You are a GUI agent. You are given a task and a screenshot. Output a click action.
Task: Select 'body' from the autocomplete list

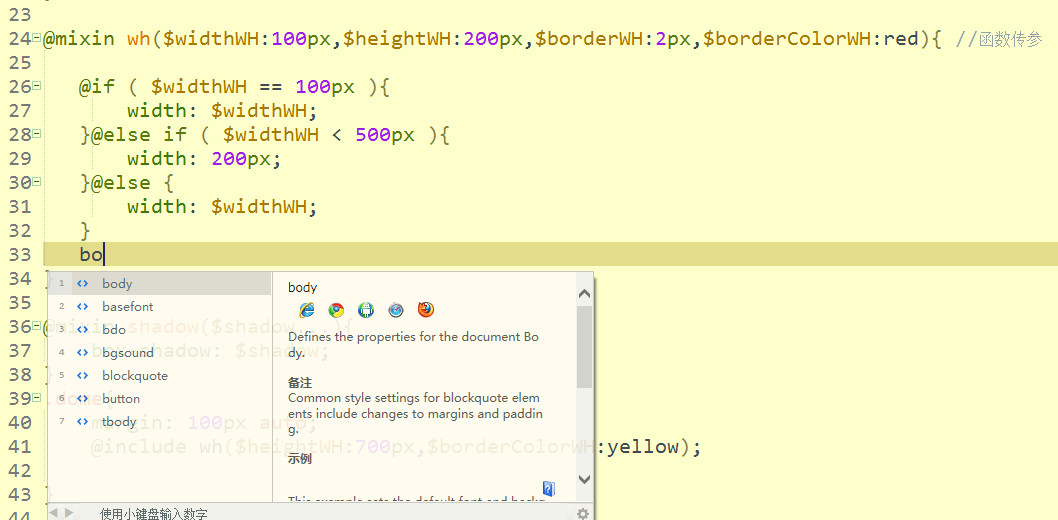pos(117,284)
